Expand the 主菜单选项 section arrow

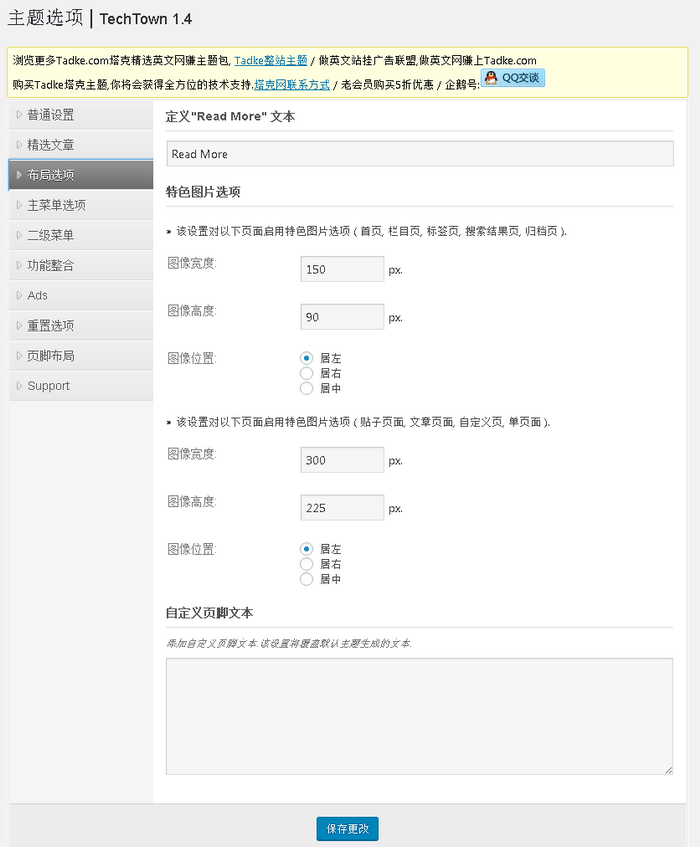(x=19, y=205)
